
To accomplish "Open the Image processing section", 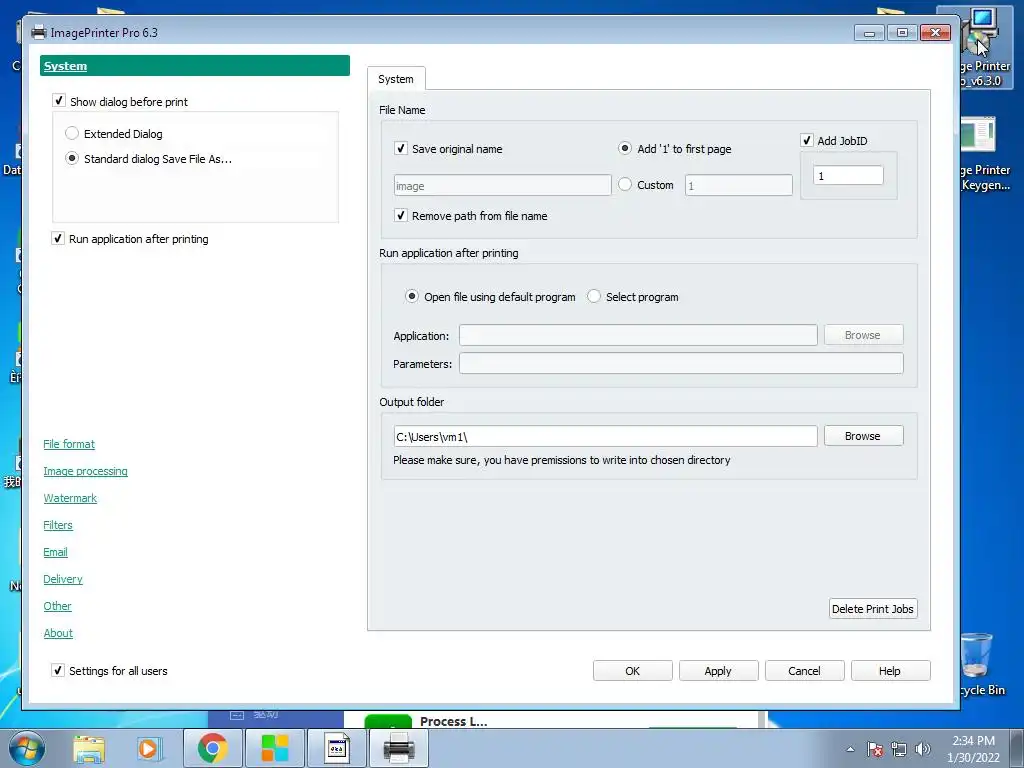I will click(x=86, y=471).
